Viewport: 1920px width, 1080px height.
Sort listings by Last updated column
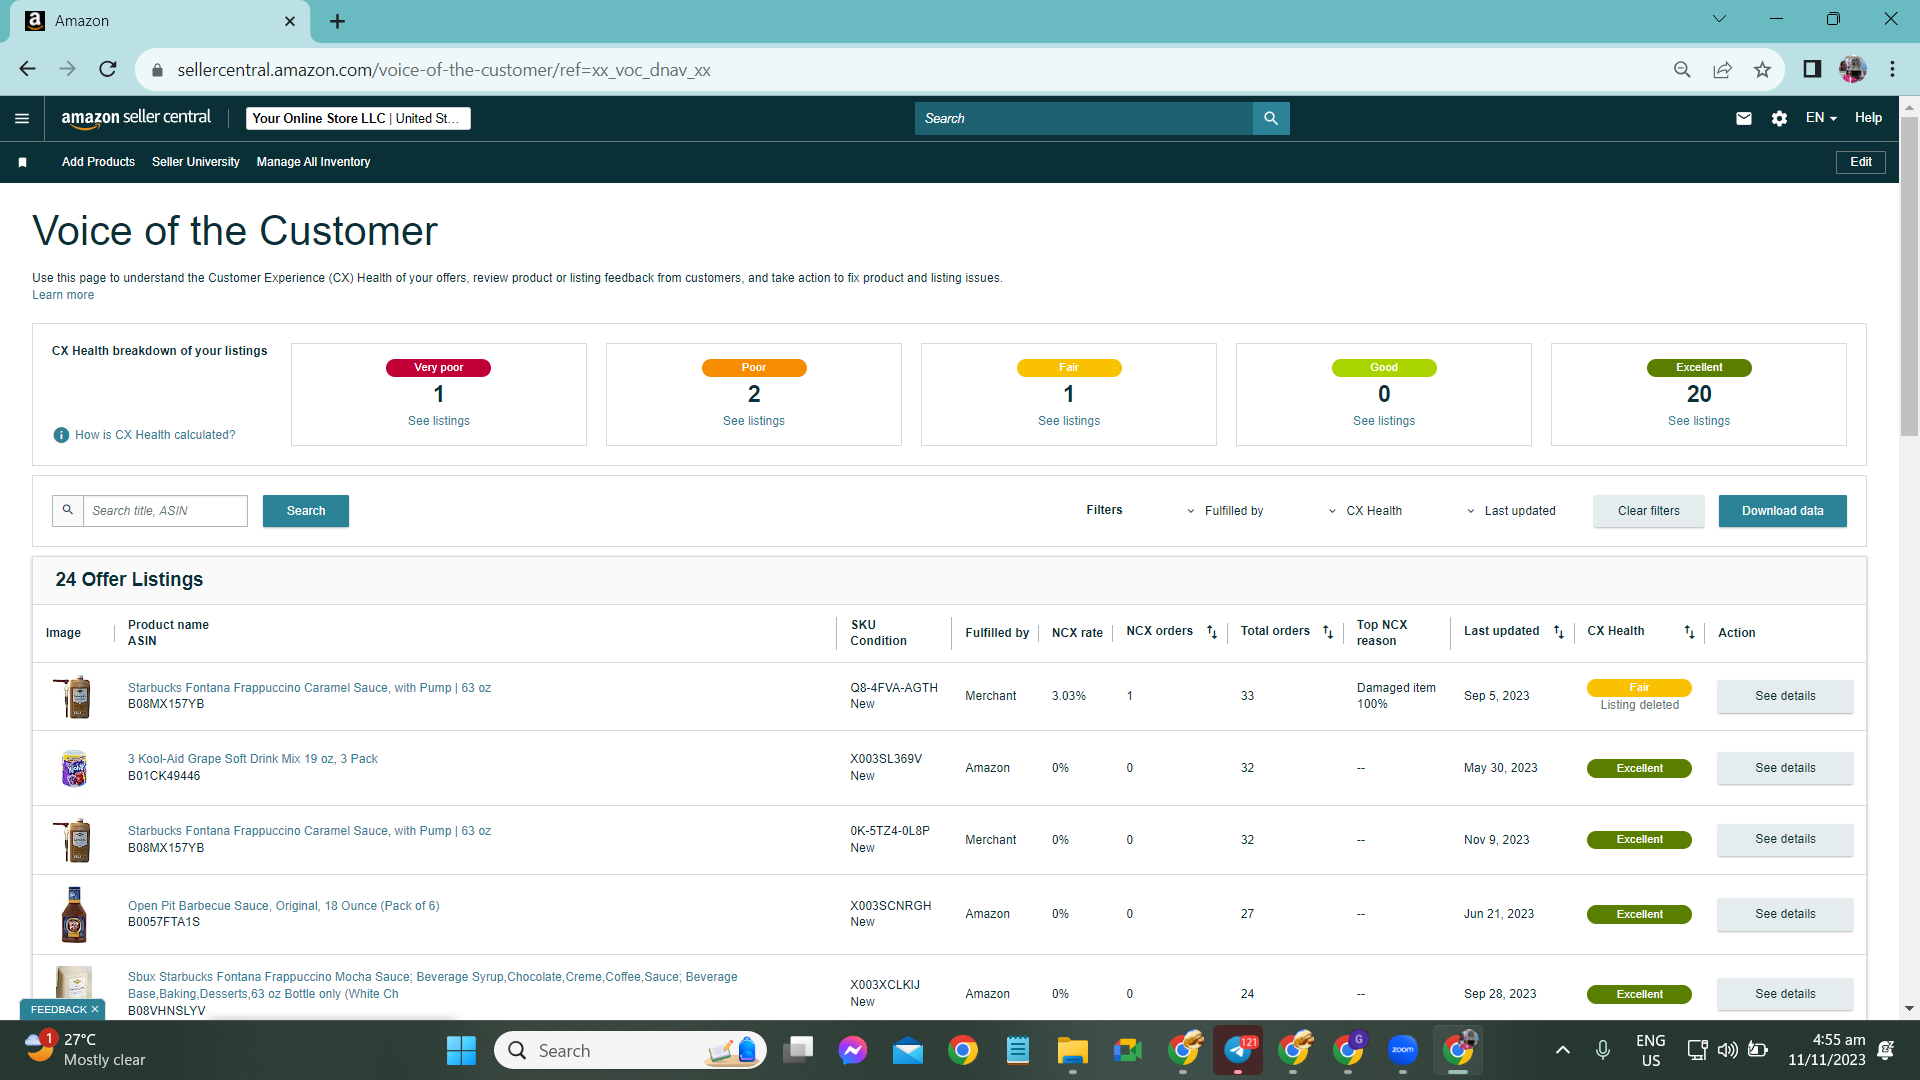click(1558, 632)
